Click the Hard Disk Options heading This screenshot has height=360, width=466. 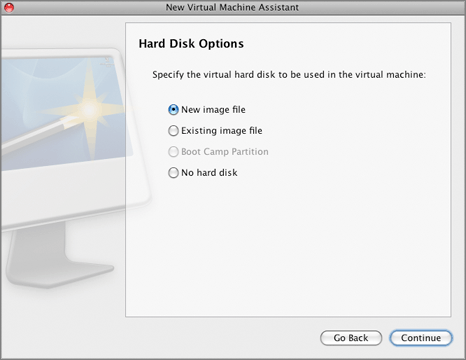191,44
